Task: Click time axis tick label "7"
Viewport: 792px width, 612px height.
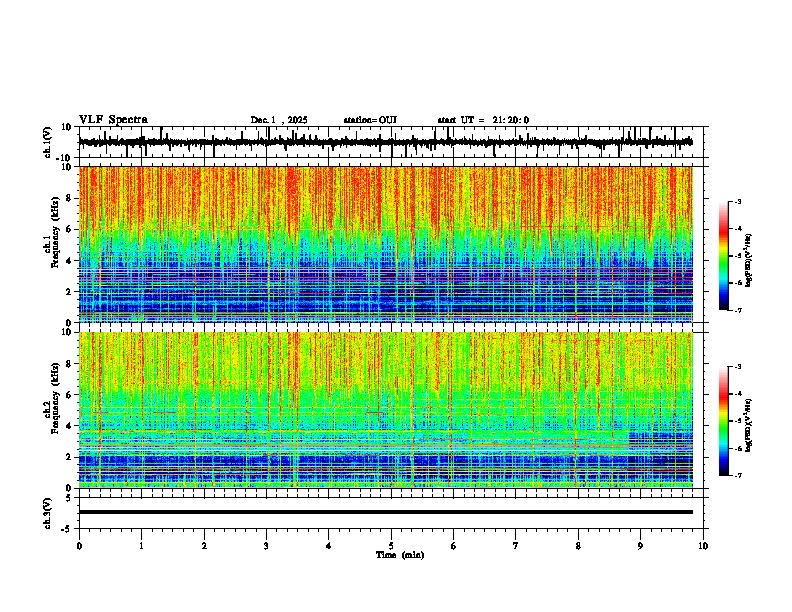Action: (x=516, y=546)
